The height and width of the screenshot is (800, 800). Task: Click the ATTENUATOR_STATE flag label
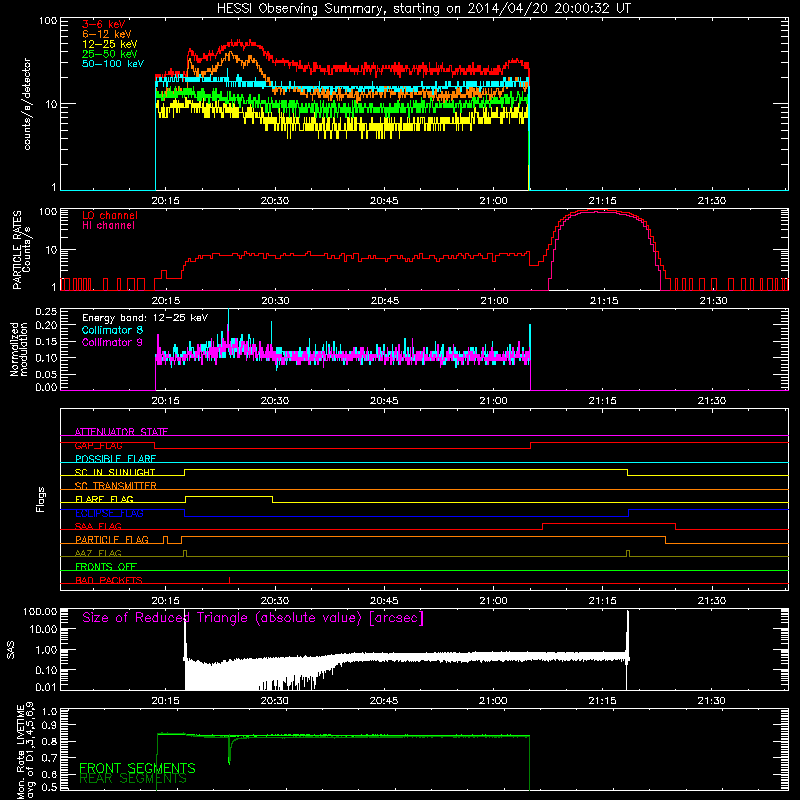coord(121,432)
